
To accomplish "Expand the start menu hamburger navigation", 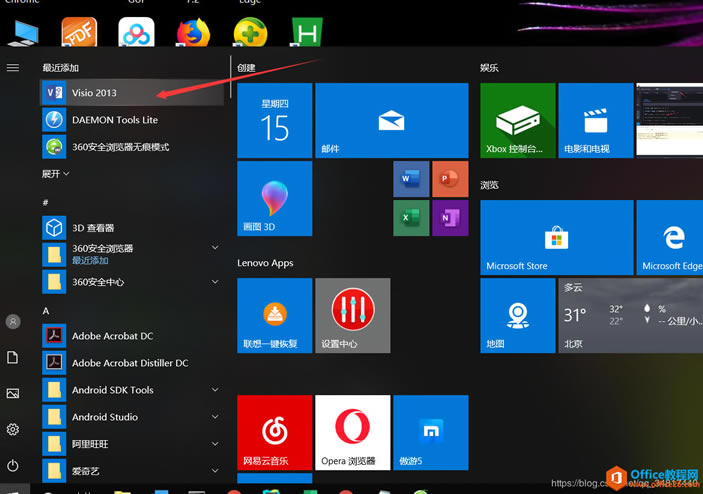I will (13, 68).
